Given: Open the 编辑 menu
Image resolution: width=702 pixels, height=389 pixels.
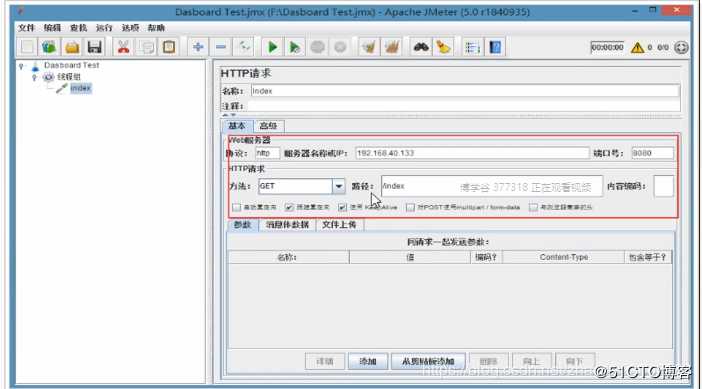Looking at the screenshot, I should [52, 28].
